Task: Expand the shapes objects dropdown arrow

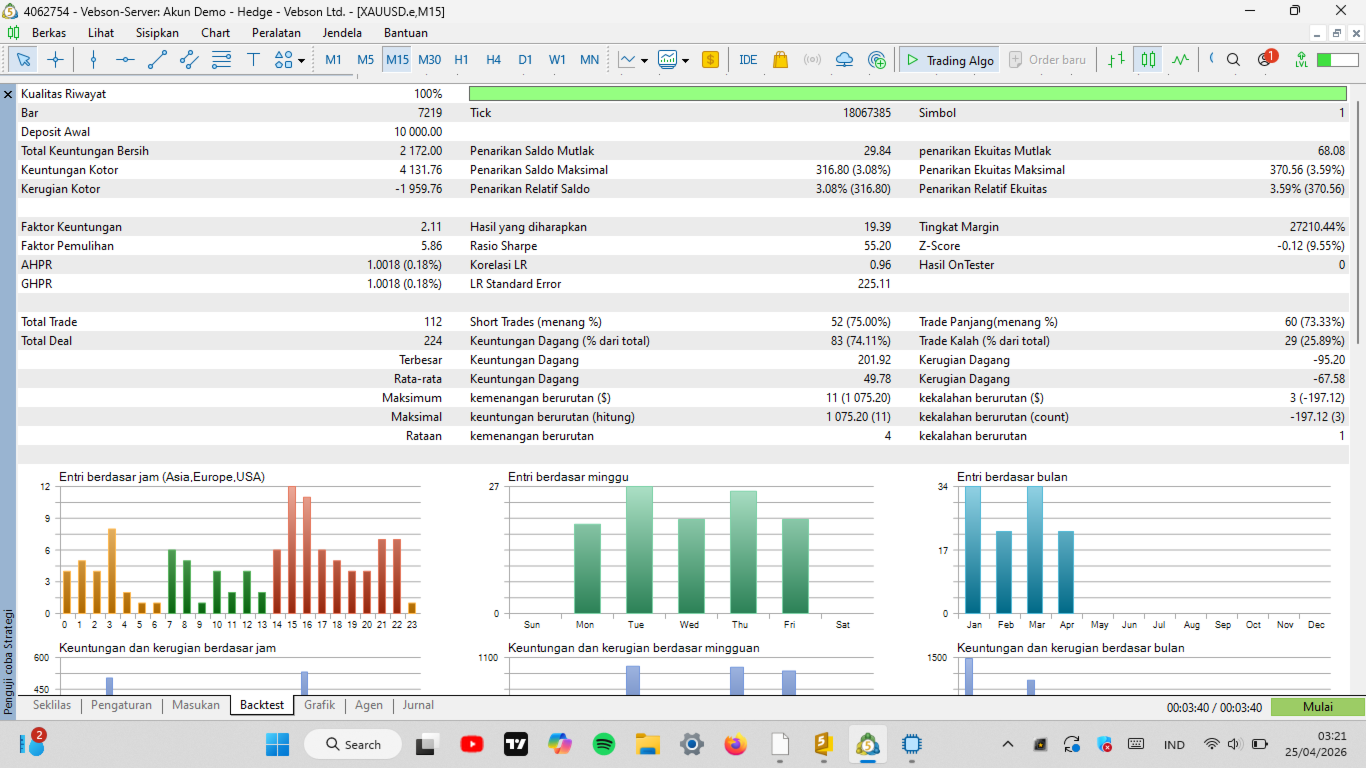Action: click(x=301, y=60)
